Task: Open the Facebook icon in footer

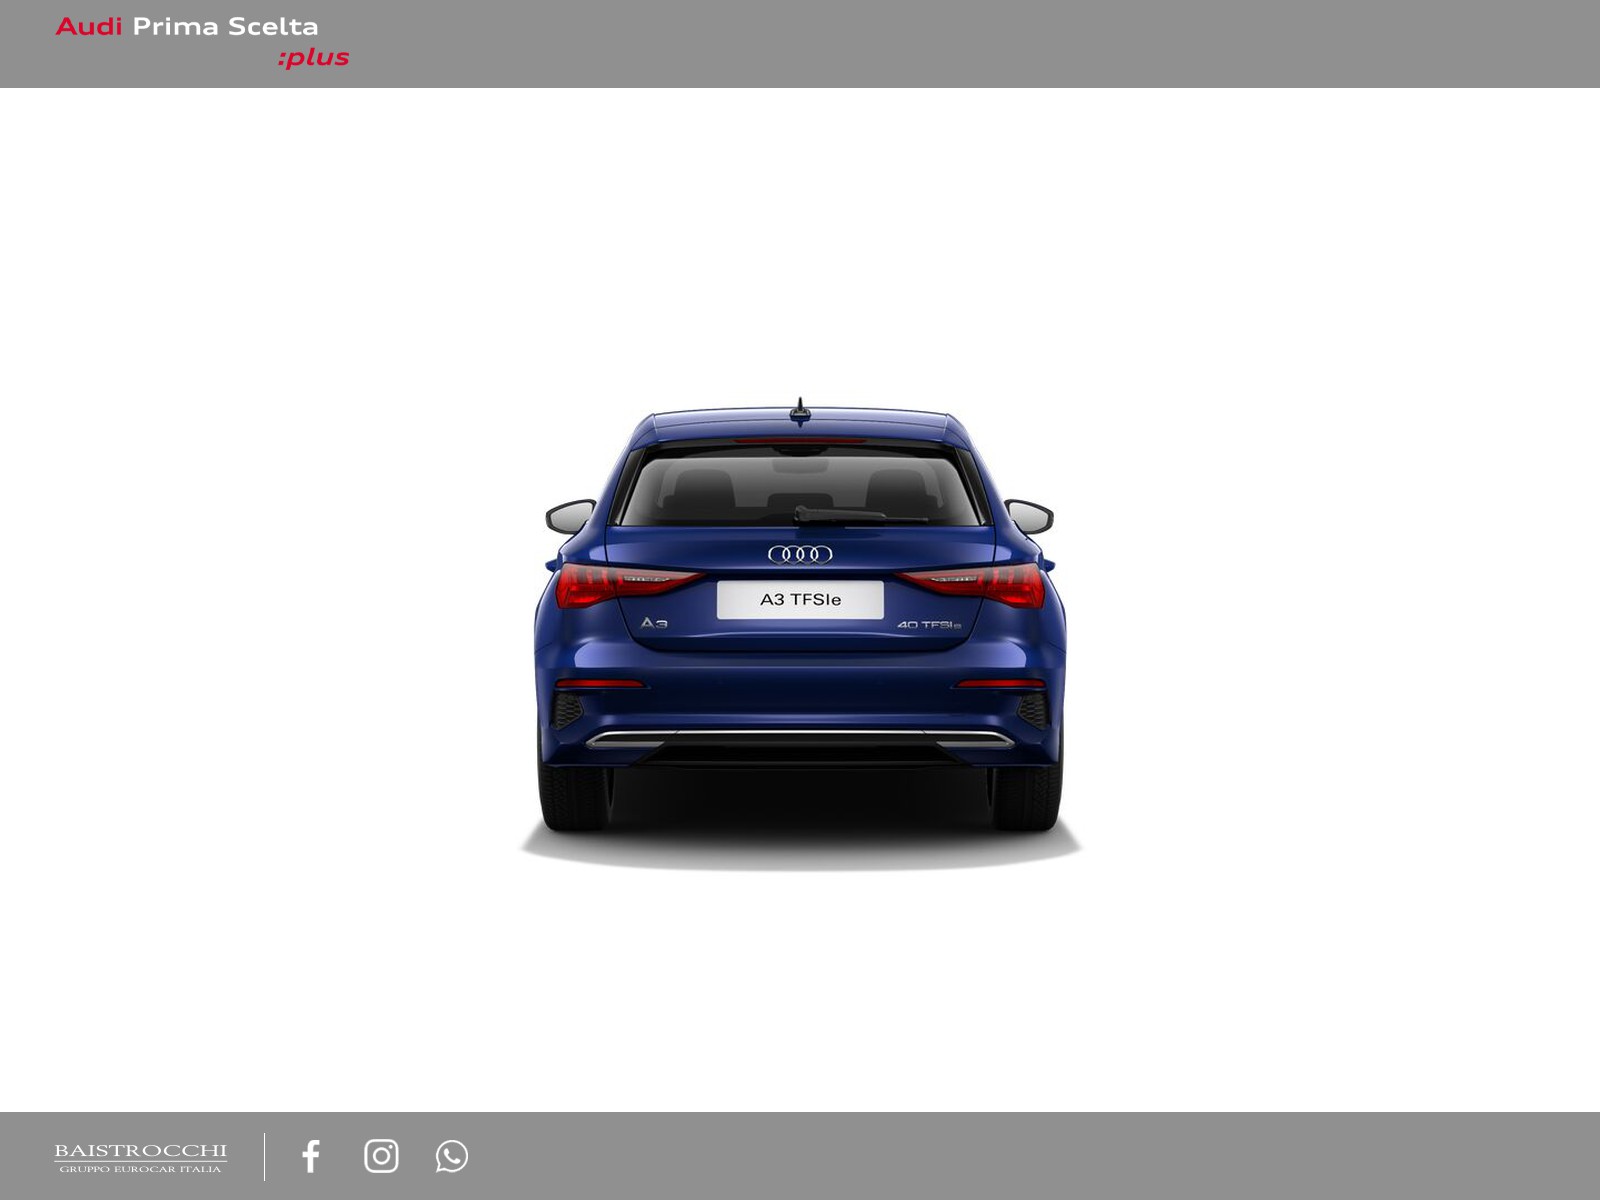Action: (x=311, y=1156)
